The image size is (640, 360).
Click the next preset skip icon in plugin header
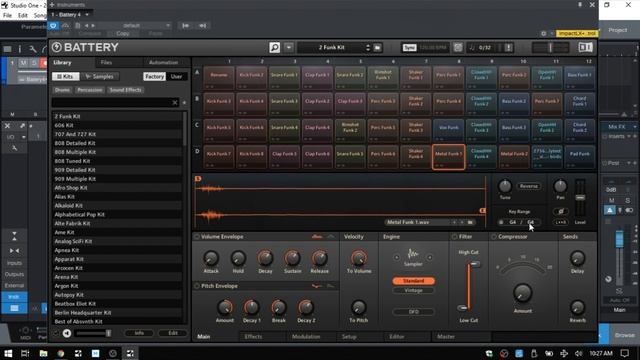click(x=202, y=25)
